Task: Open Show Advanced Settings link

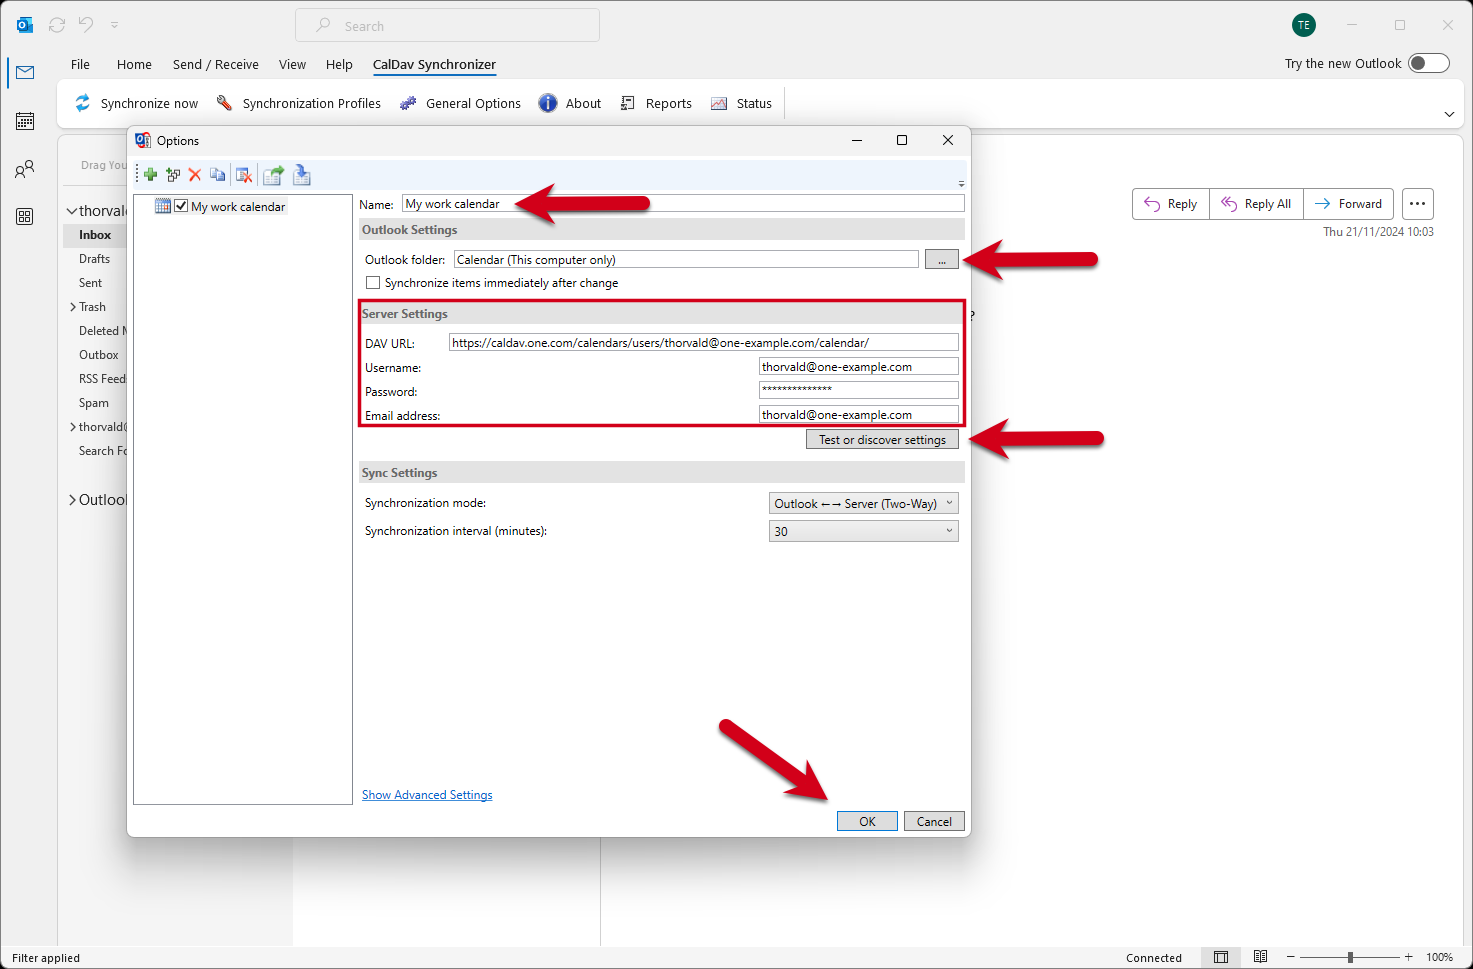Action: pos(426,794)
